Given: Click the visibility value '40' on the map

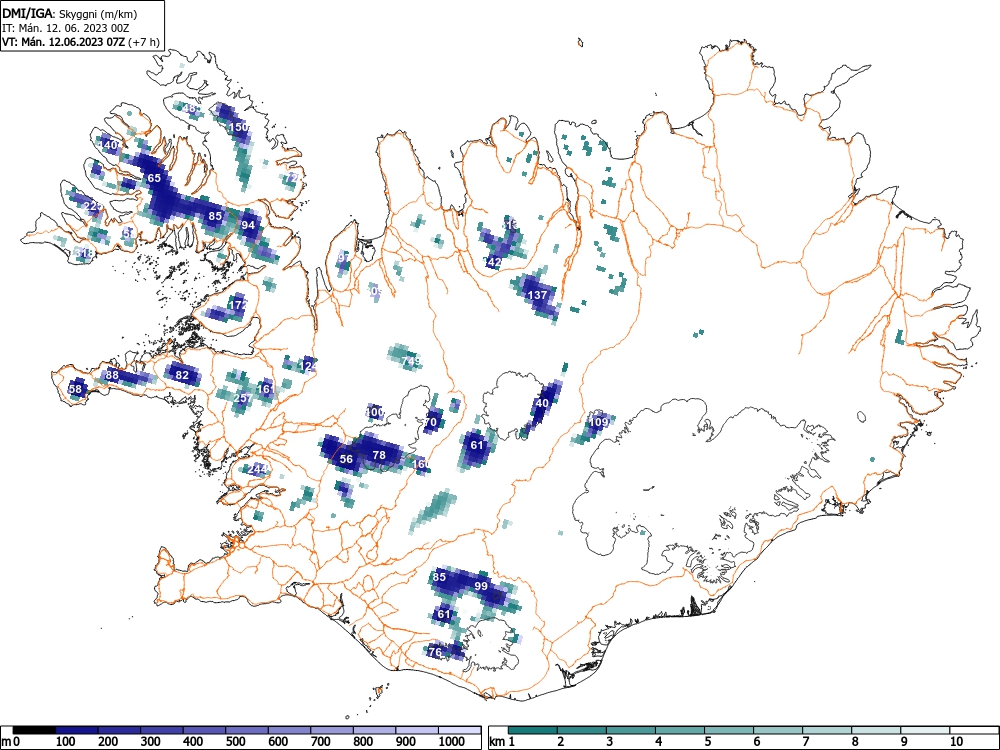Looking at the screenshot, I should tap(542, 403).
